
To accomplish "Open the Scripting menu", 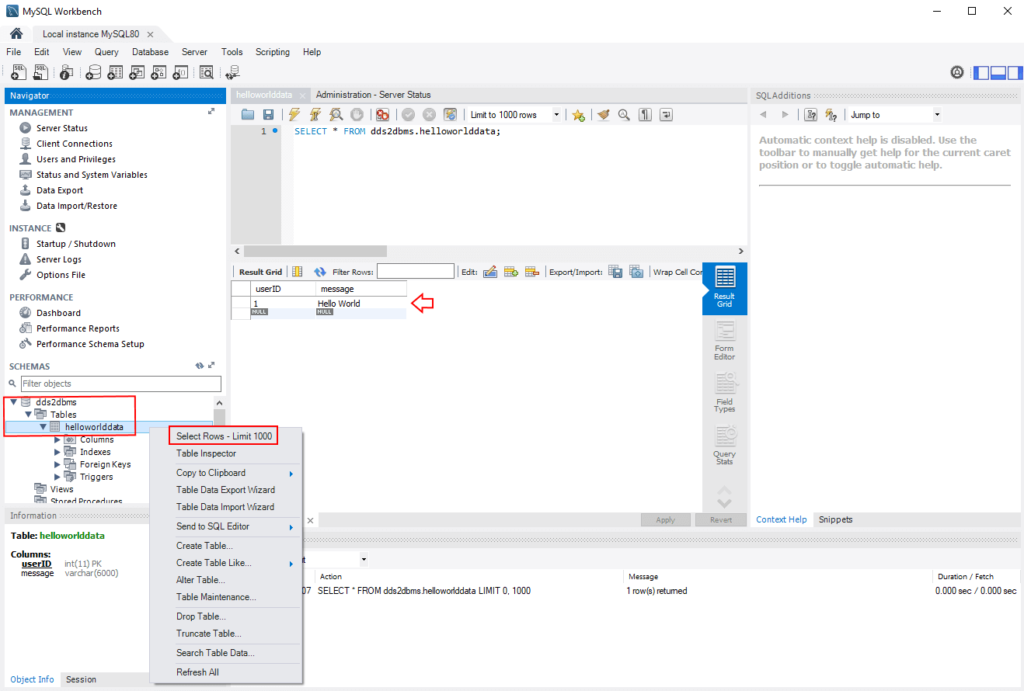I will (x=272, y=52).
